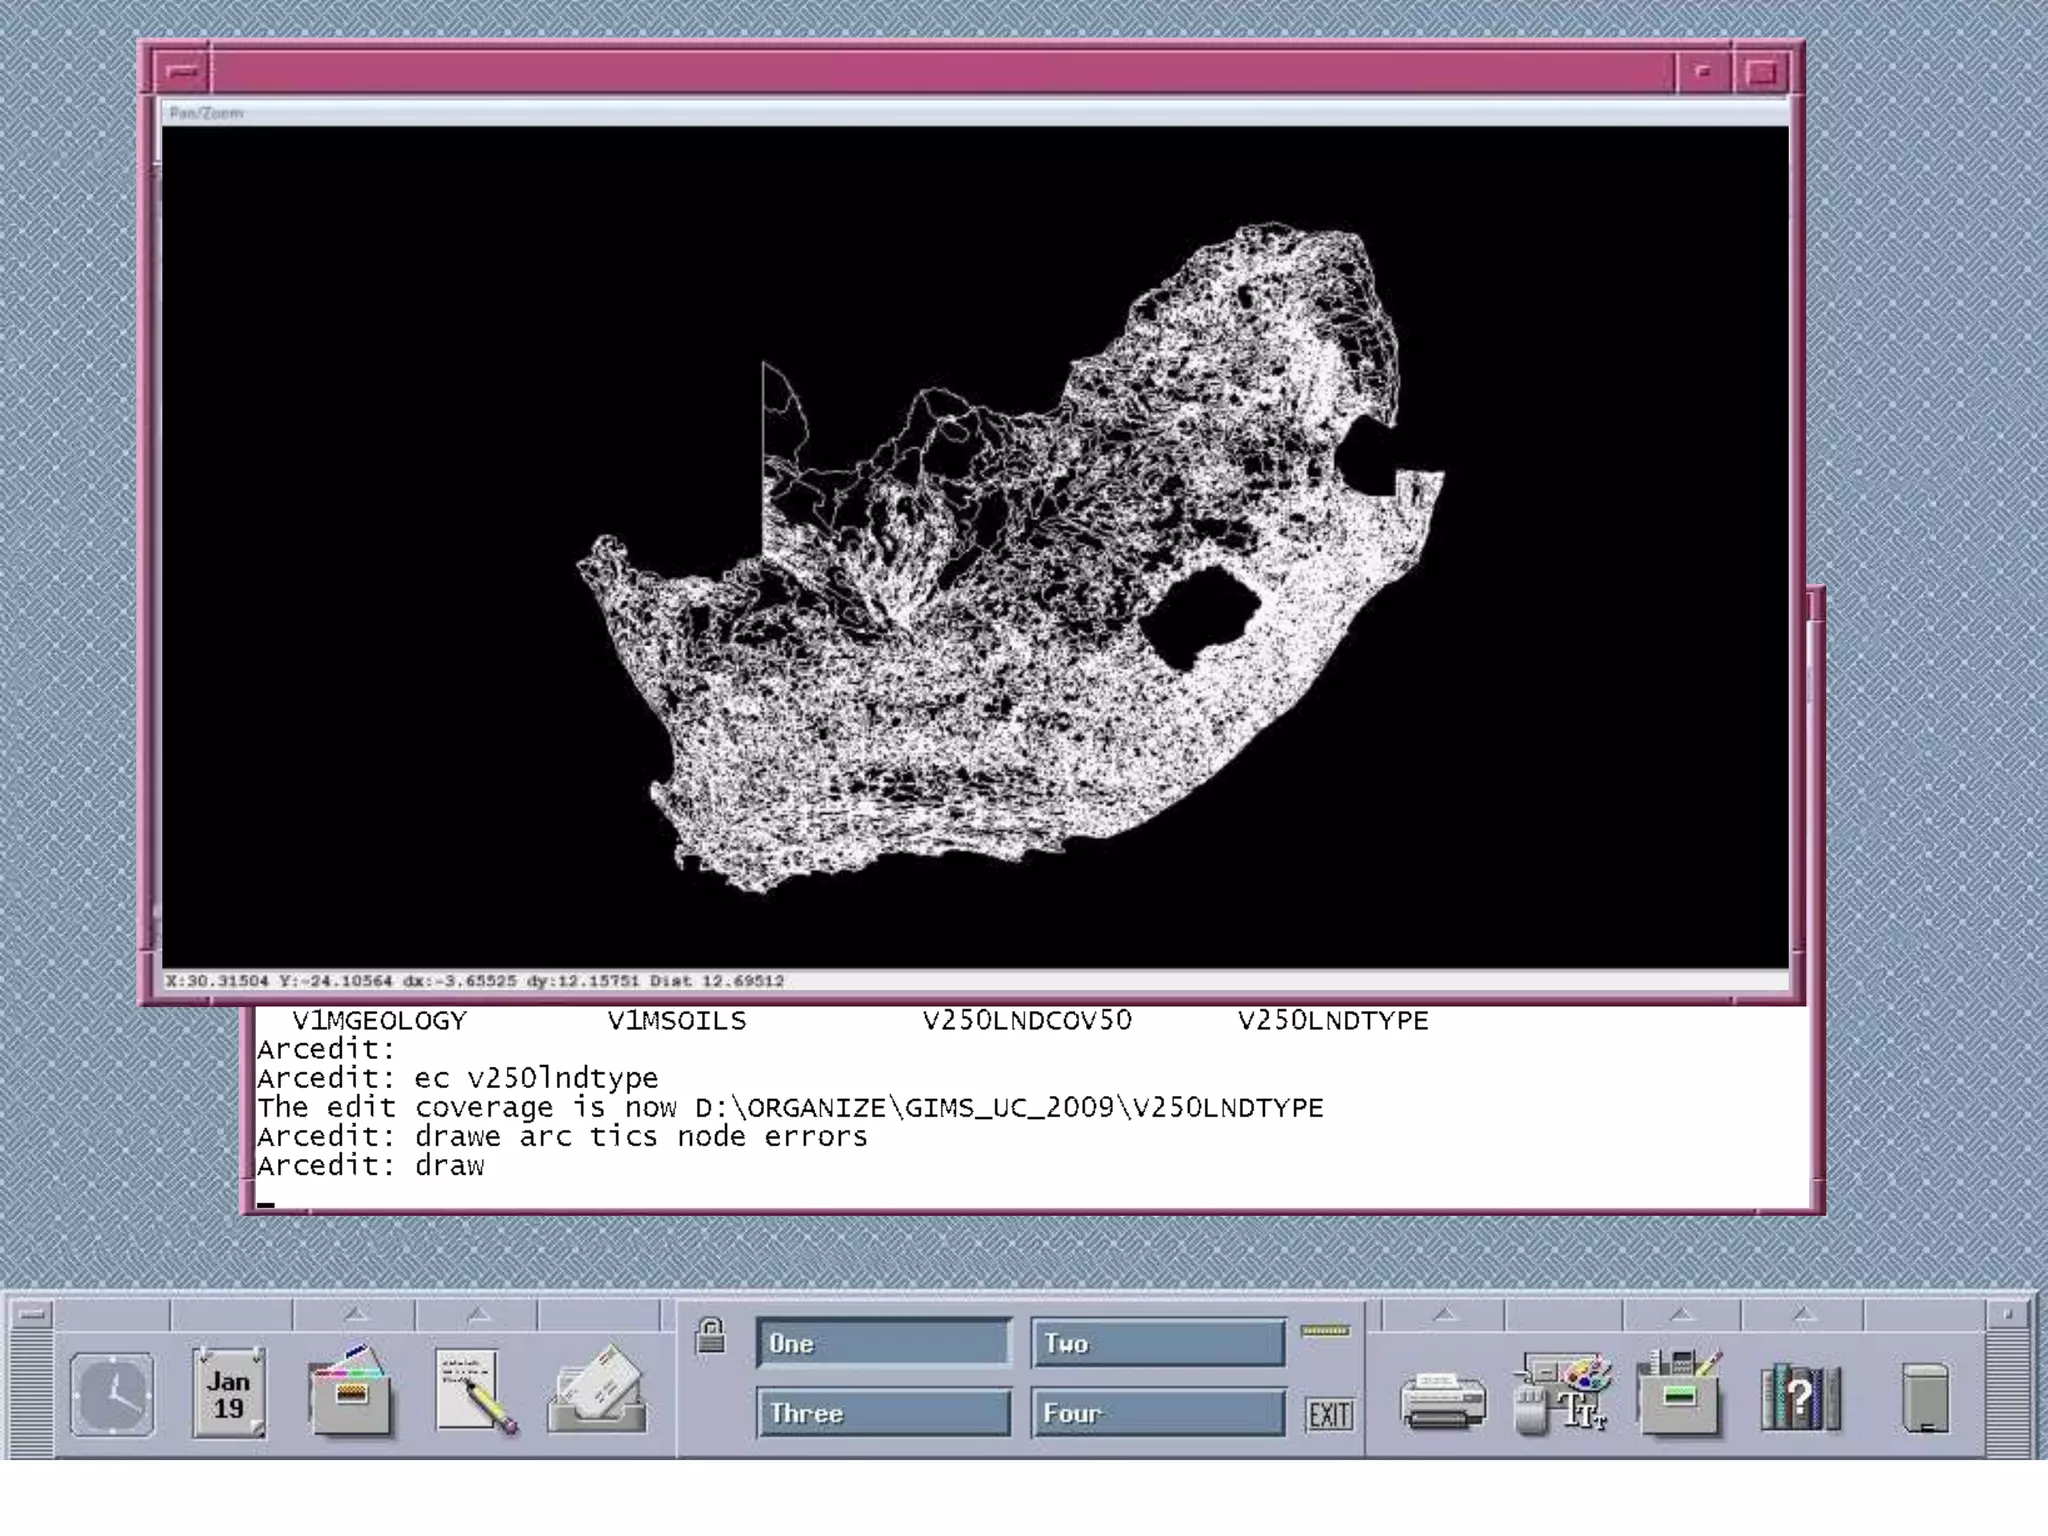Click the Trash can icon

[x=1925, y=1398]
